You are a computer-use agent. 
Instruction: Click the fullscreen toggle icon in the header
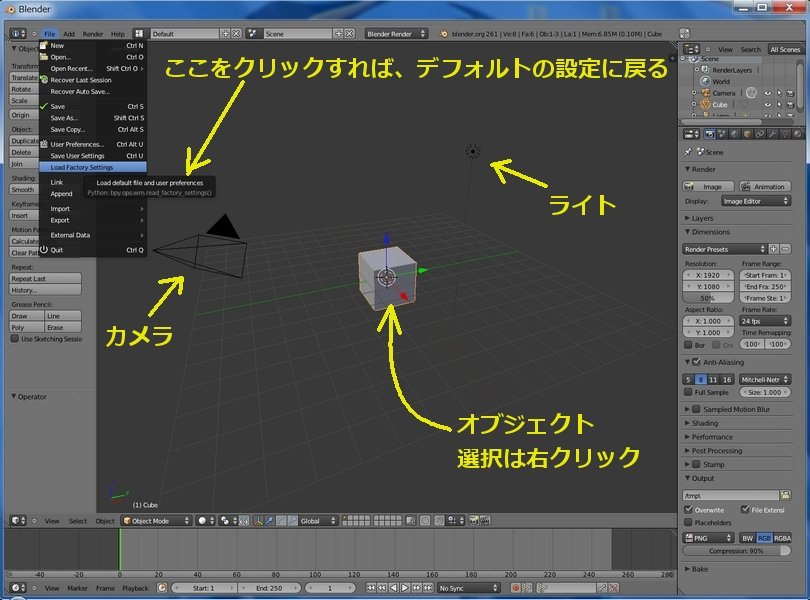point(684,34)
